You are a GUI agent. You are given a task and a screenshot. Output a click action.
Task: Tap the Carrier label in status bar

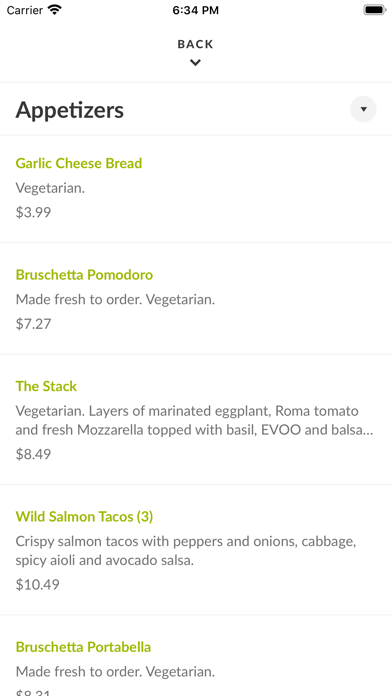[25, 10]
